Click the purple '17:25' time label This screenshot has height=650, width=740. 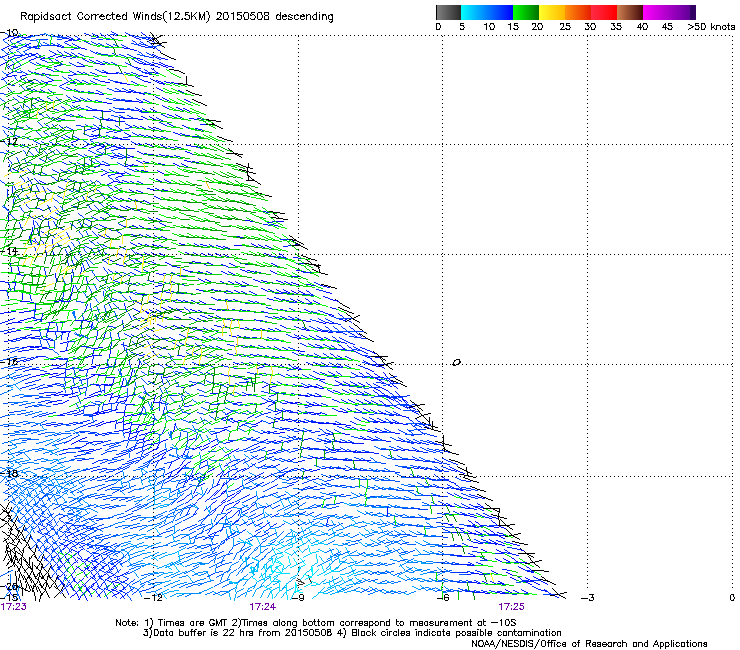tap(512, 607)
